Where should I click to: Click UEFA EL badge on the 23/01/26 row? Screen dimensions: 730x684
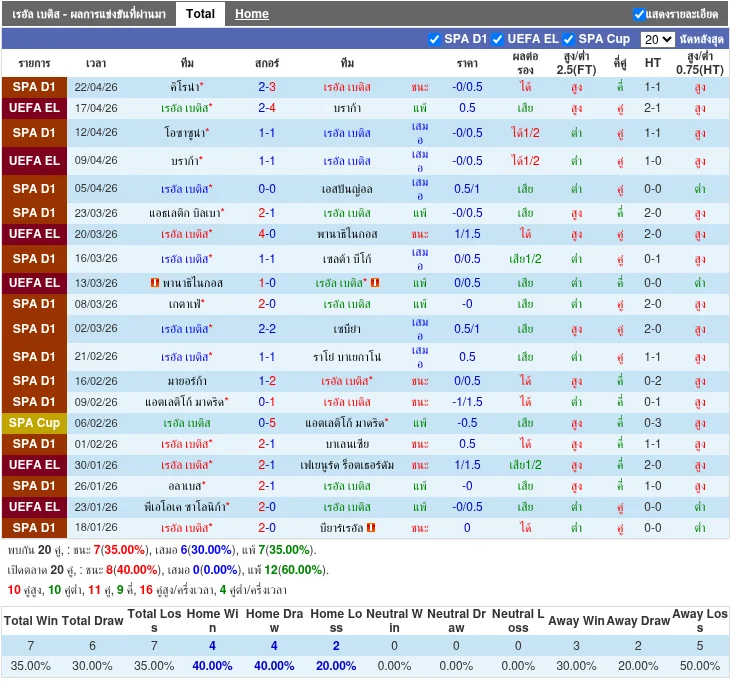click(34, 507)
